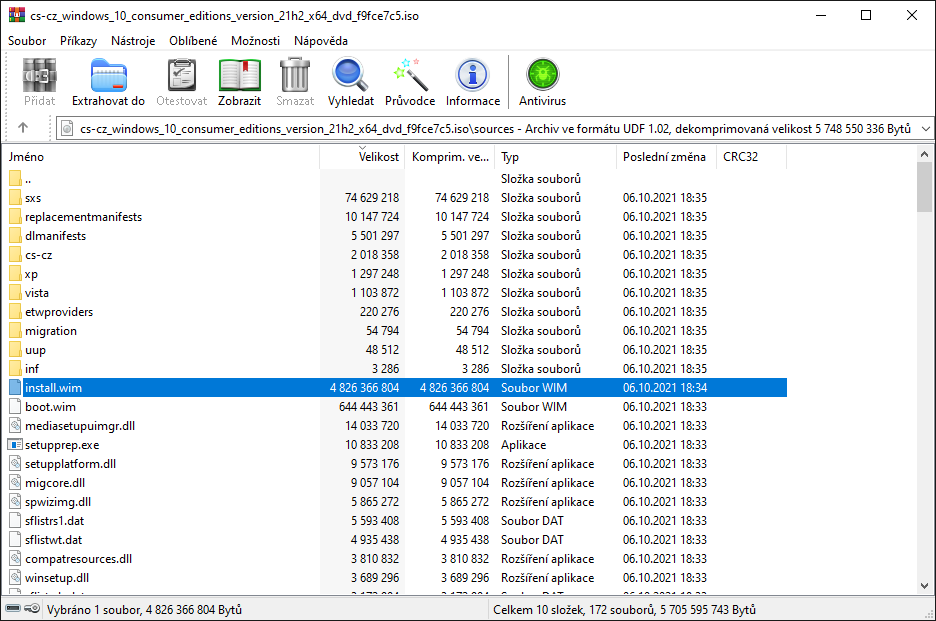Click the Přidat (Add) toolbar icon

coord(39,75)
